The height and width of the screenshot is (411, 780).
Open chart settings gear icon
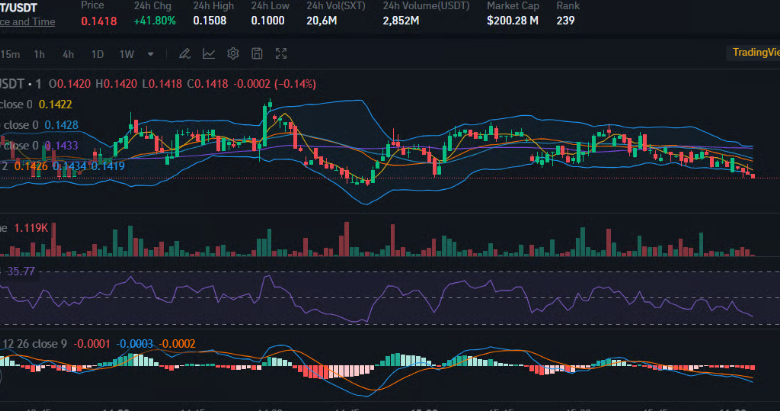coord(233,54)
